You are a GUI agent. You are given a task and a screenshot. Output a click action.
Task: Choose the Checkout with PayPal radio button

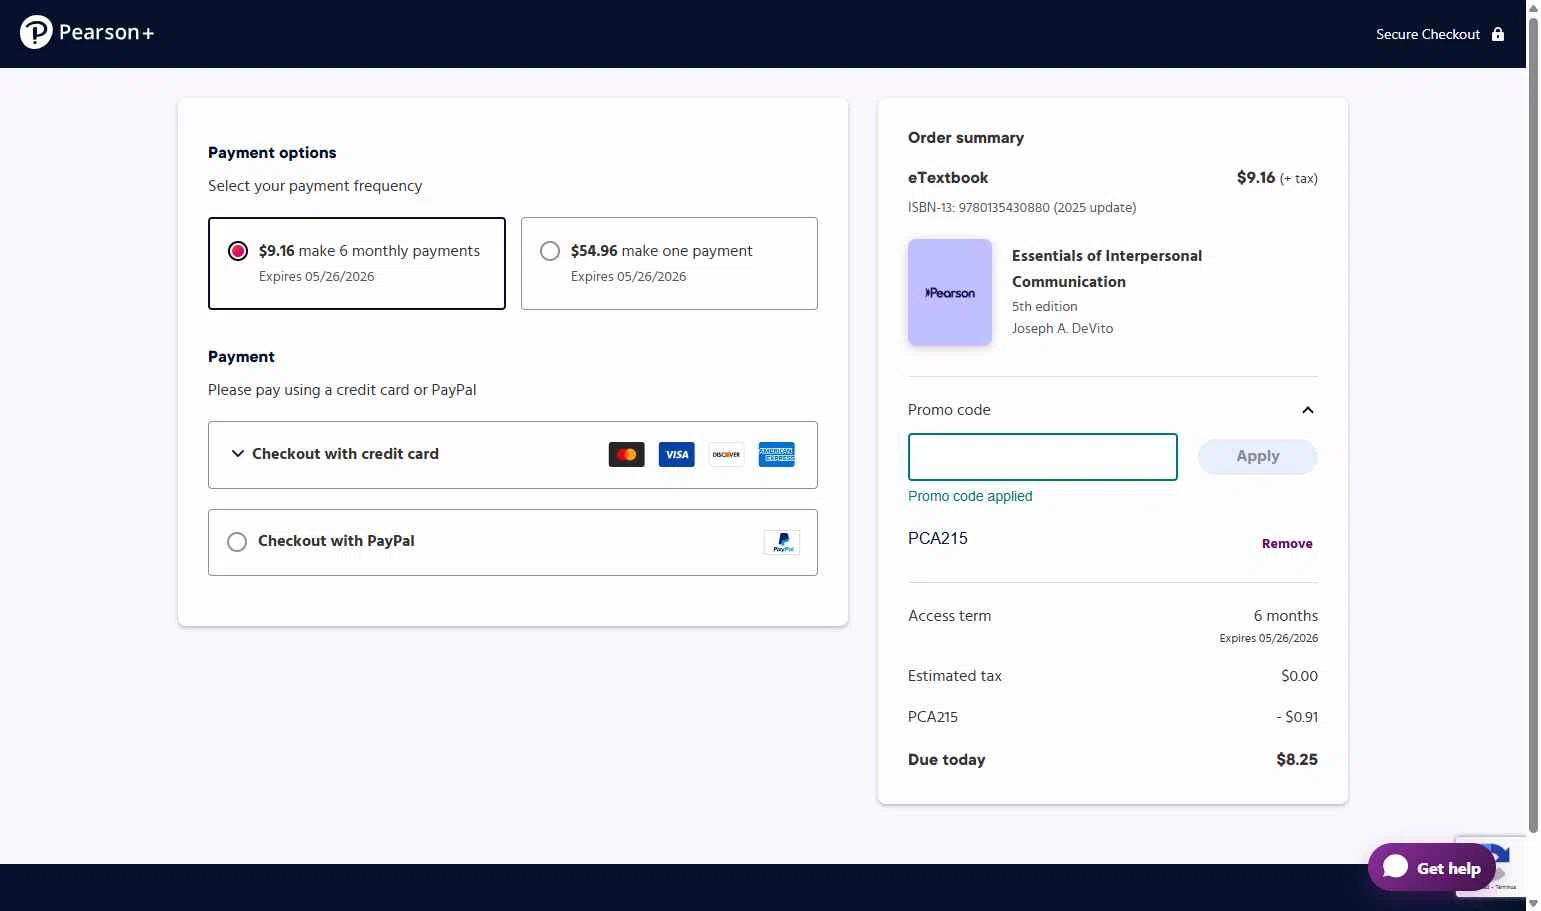(237, 542)
